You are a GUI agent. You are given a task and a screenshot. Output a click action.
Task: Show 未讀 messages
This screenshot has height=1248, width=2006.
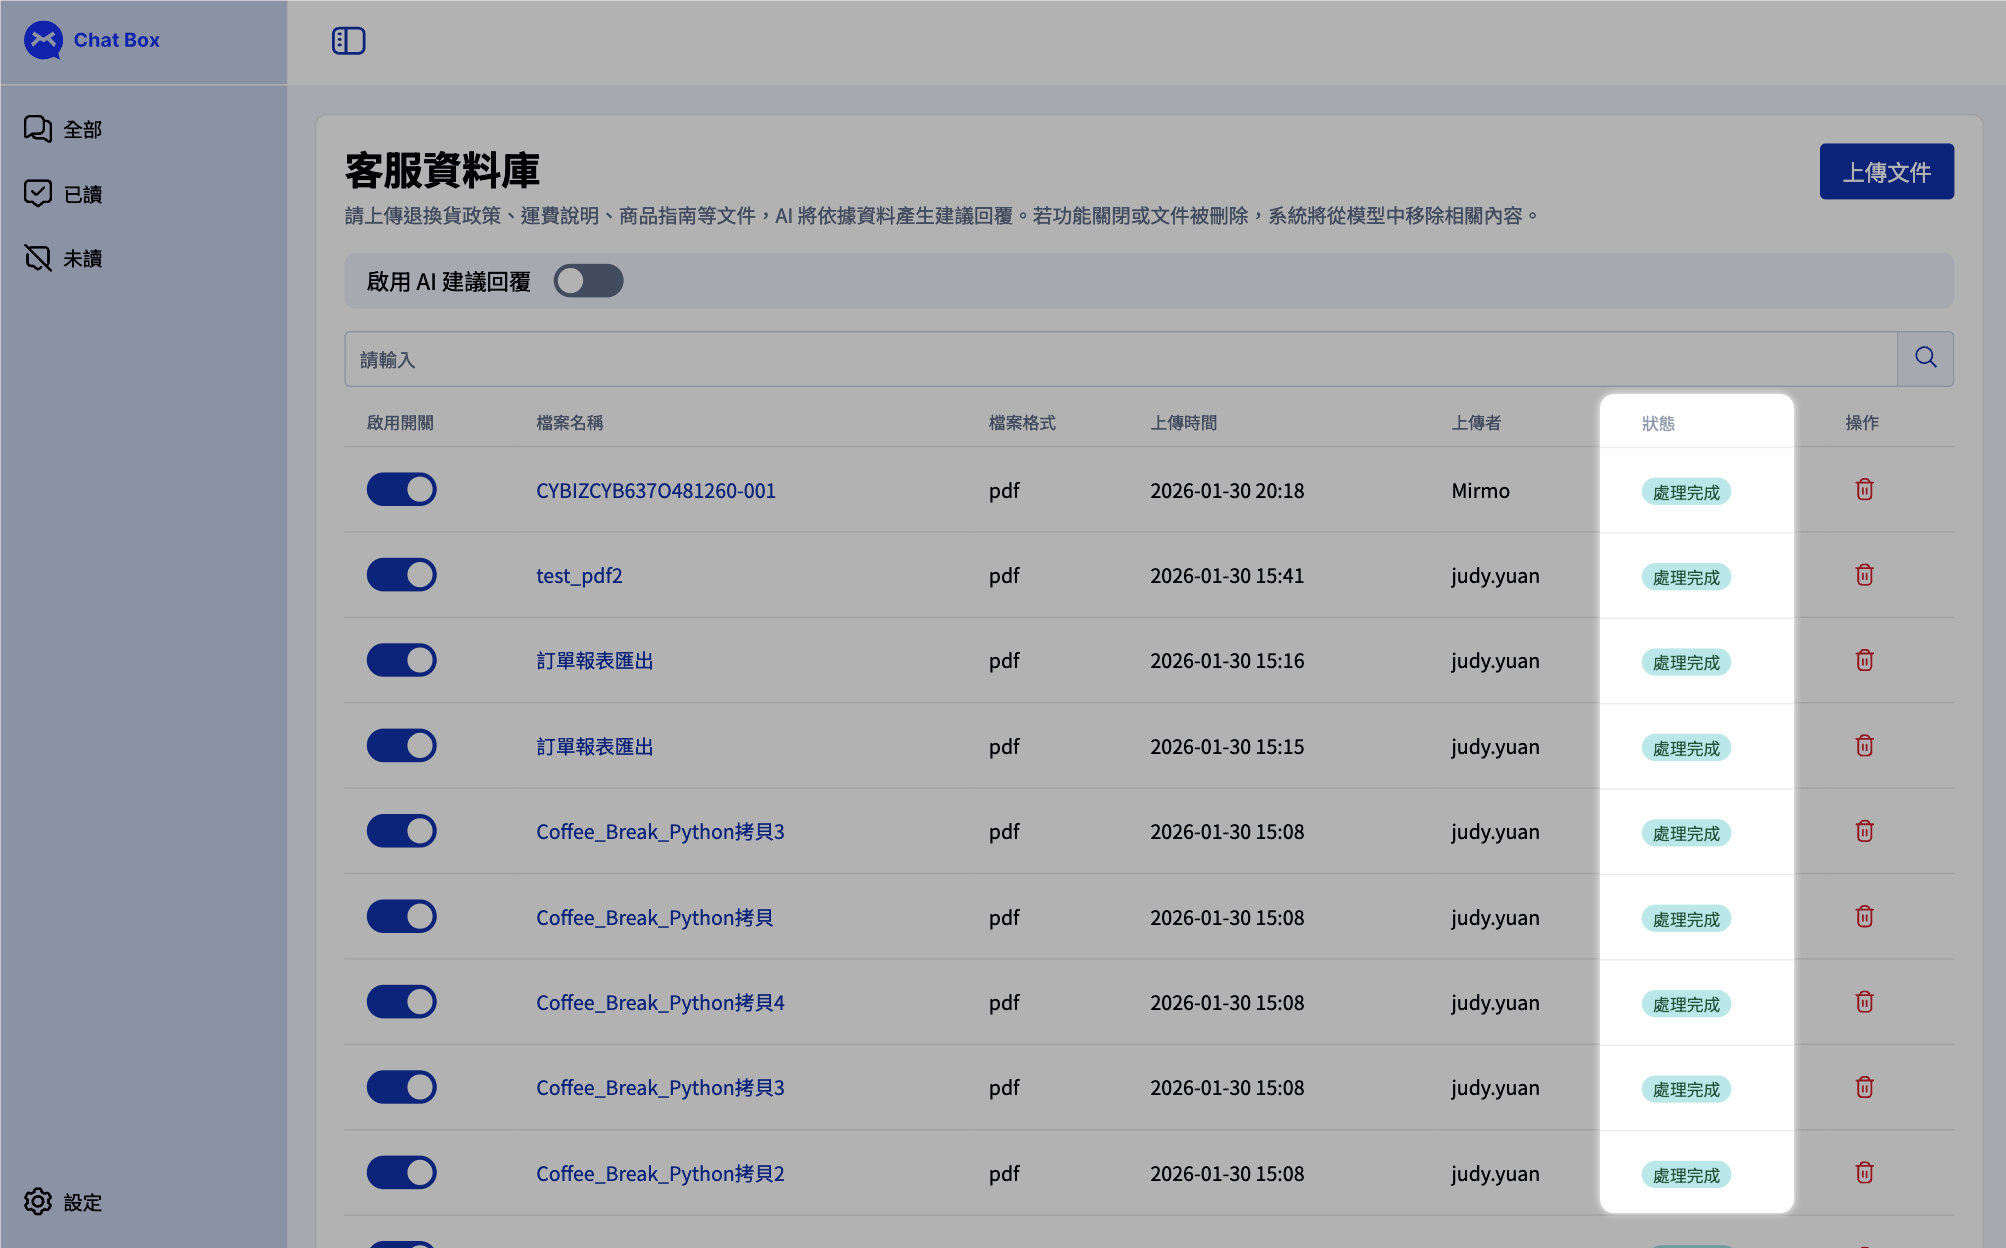coord(64,259)
